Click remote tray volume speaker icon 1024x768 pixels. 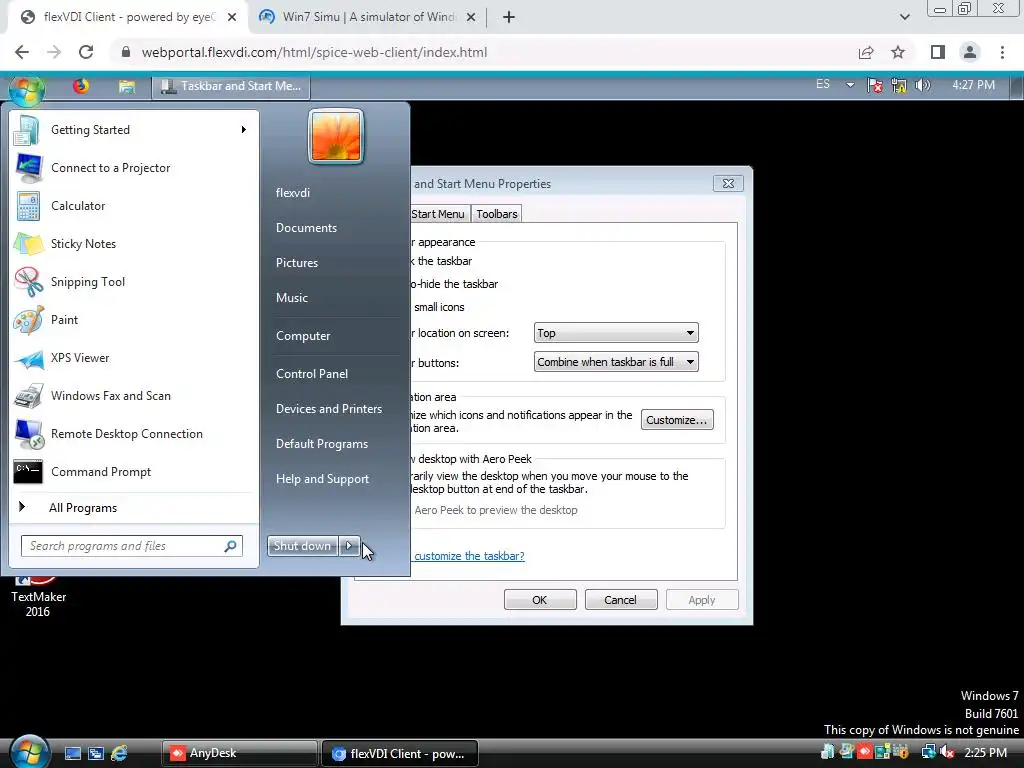(922, 86)
